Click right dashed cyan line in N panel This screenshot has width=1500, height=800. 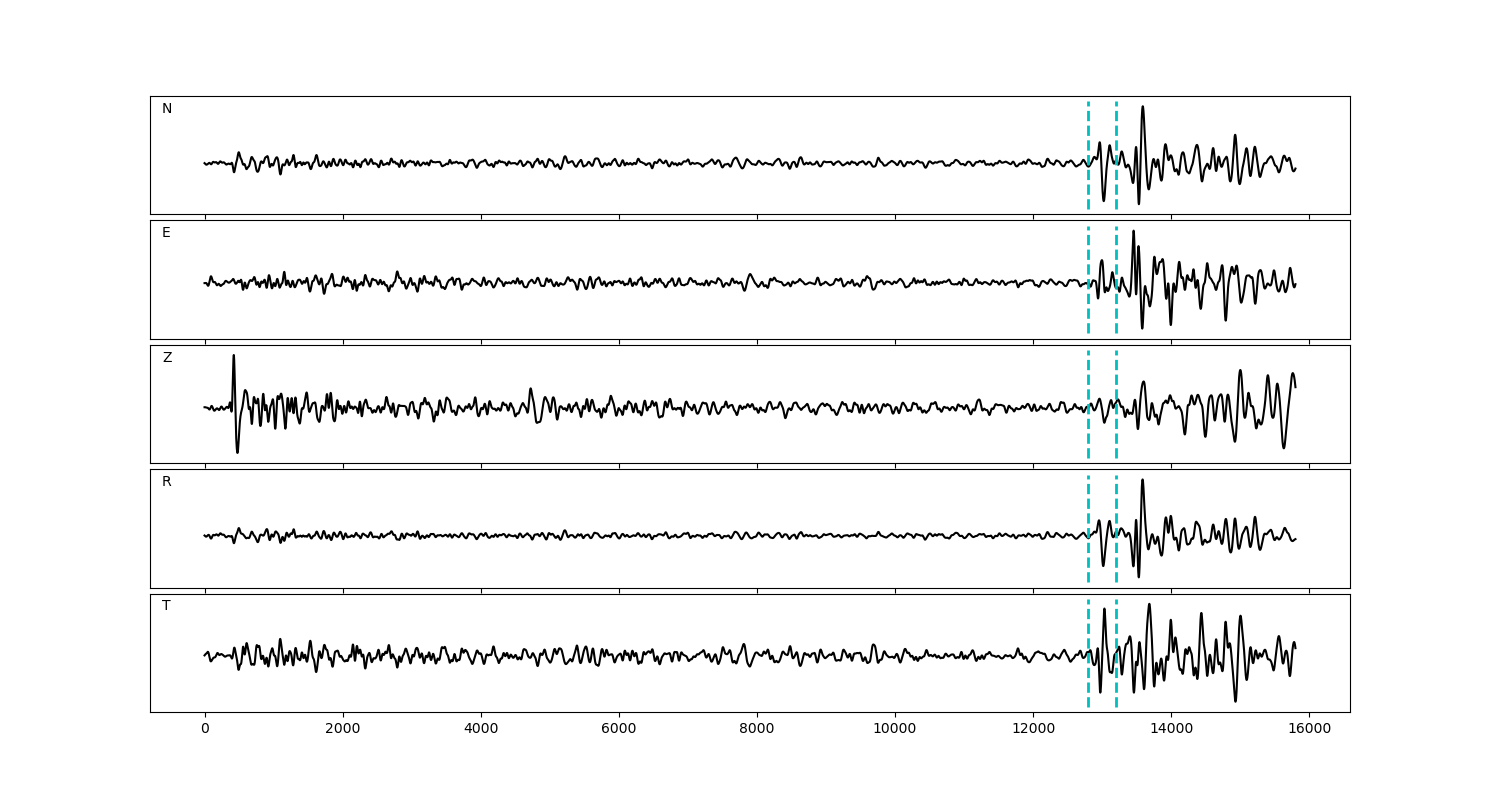1116,130
